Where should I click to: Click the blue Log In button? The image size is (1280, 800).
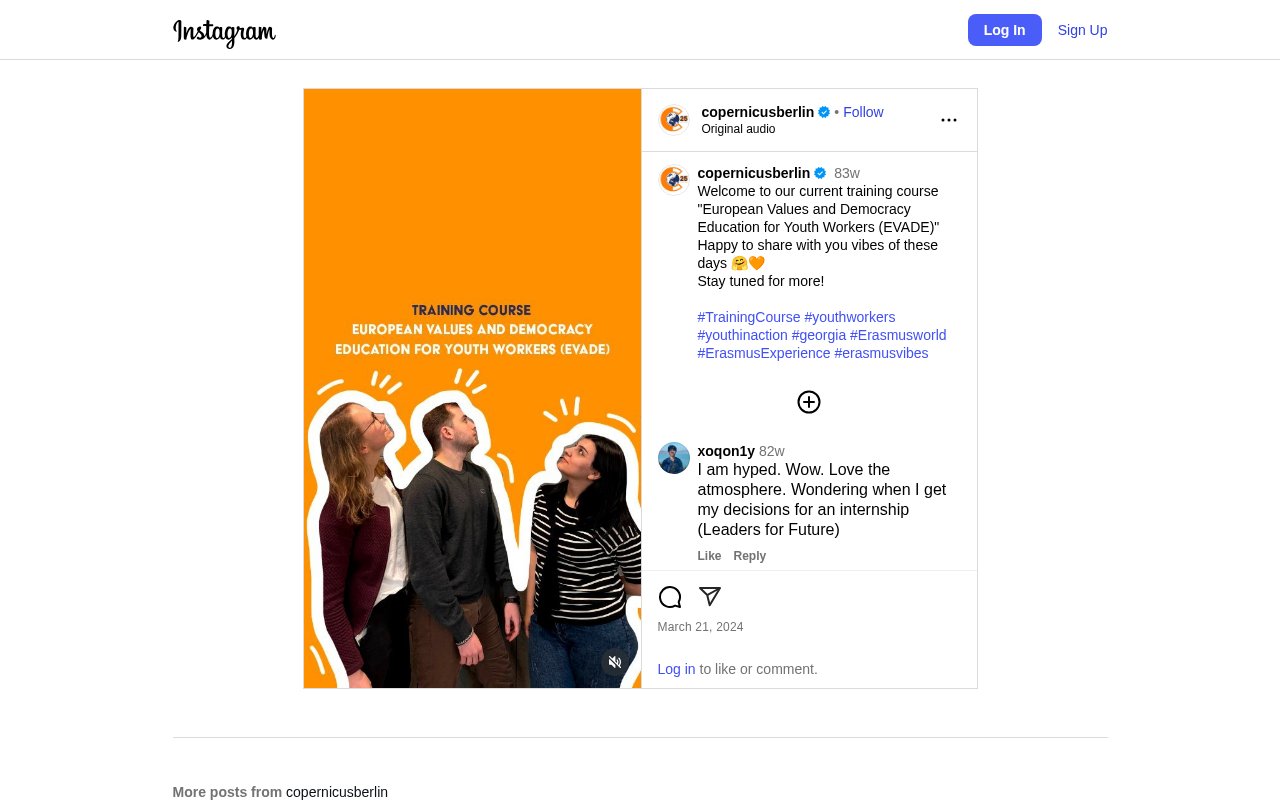click(1005, 30)
